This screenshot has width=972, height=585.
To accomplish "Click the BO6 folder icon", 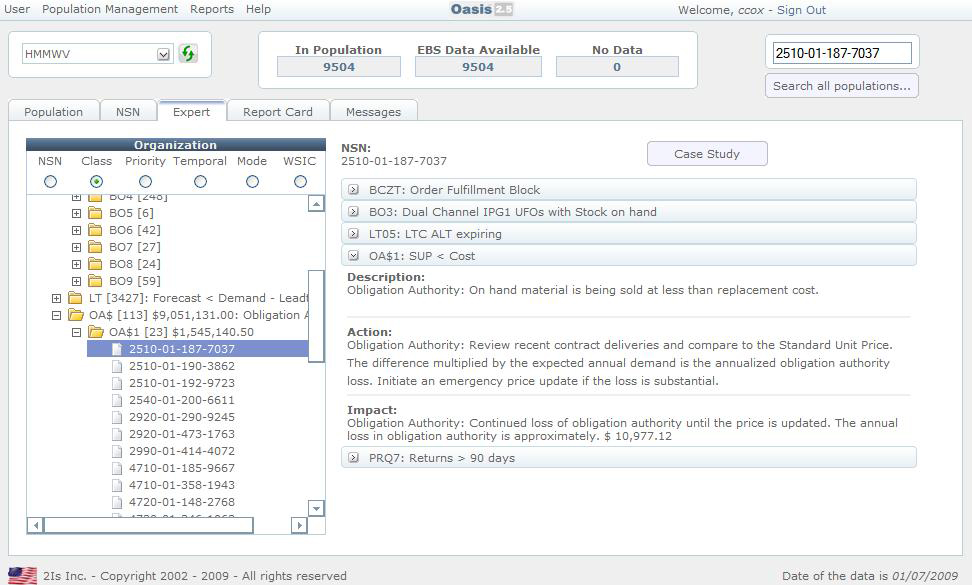I will [95, 230].
